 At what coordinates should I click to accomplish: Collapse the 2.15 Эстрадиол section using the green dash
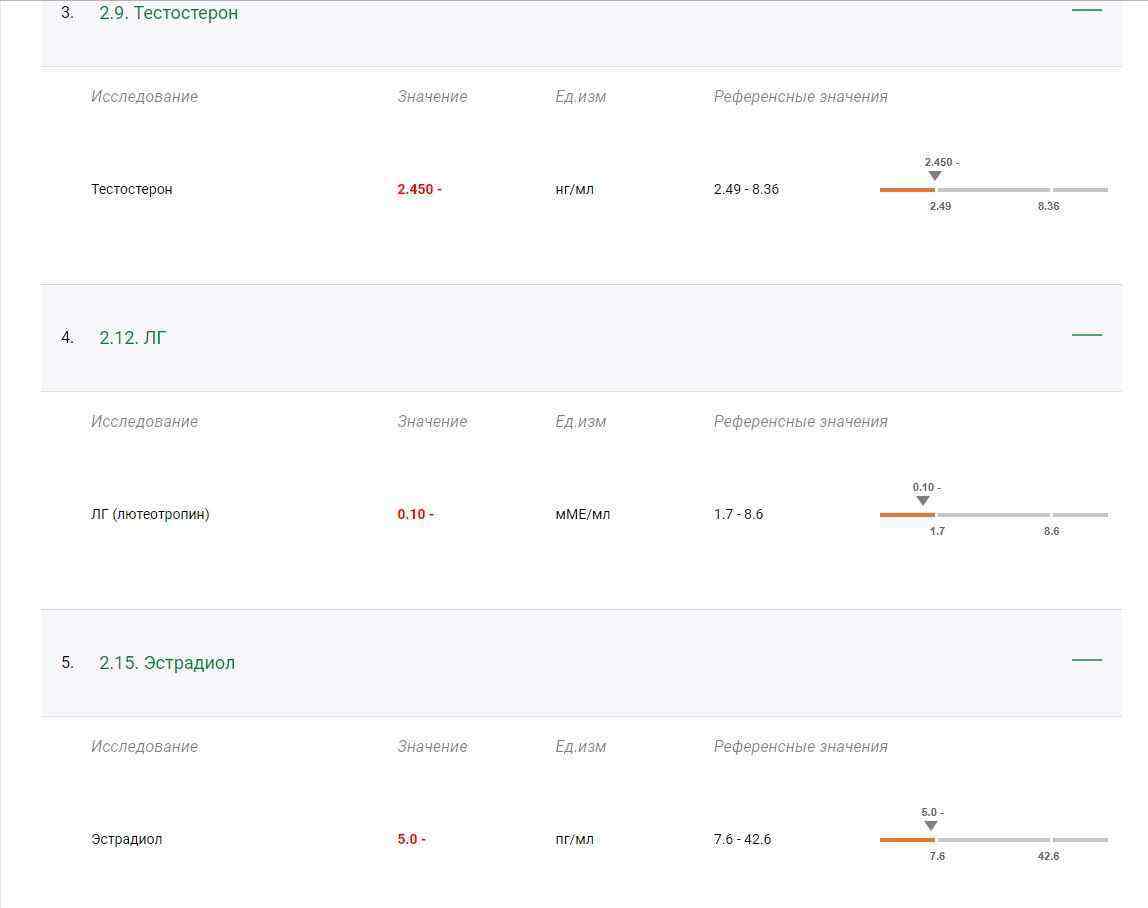click(x=1086, y=660)
